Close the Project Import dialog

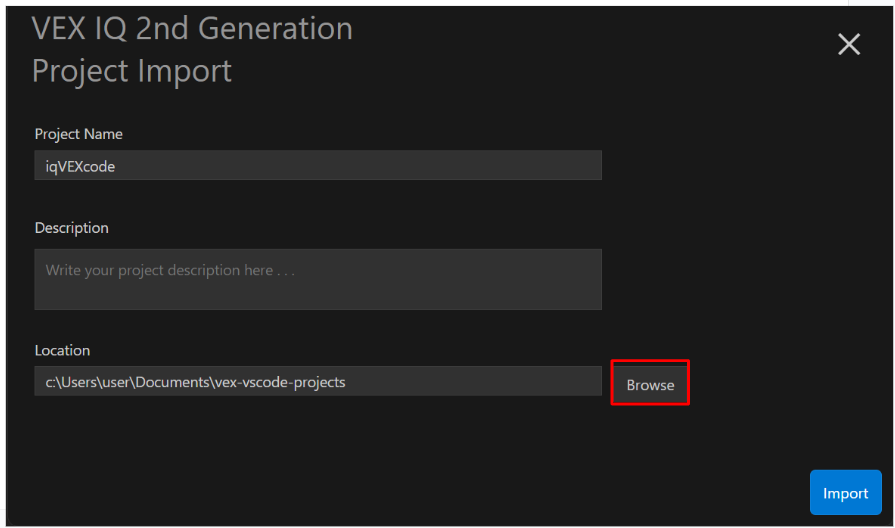848,44
